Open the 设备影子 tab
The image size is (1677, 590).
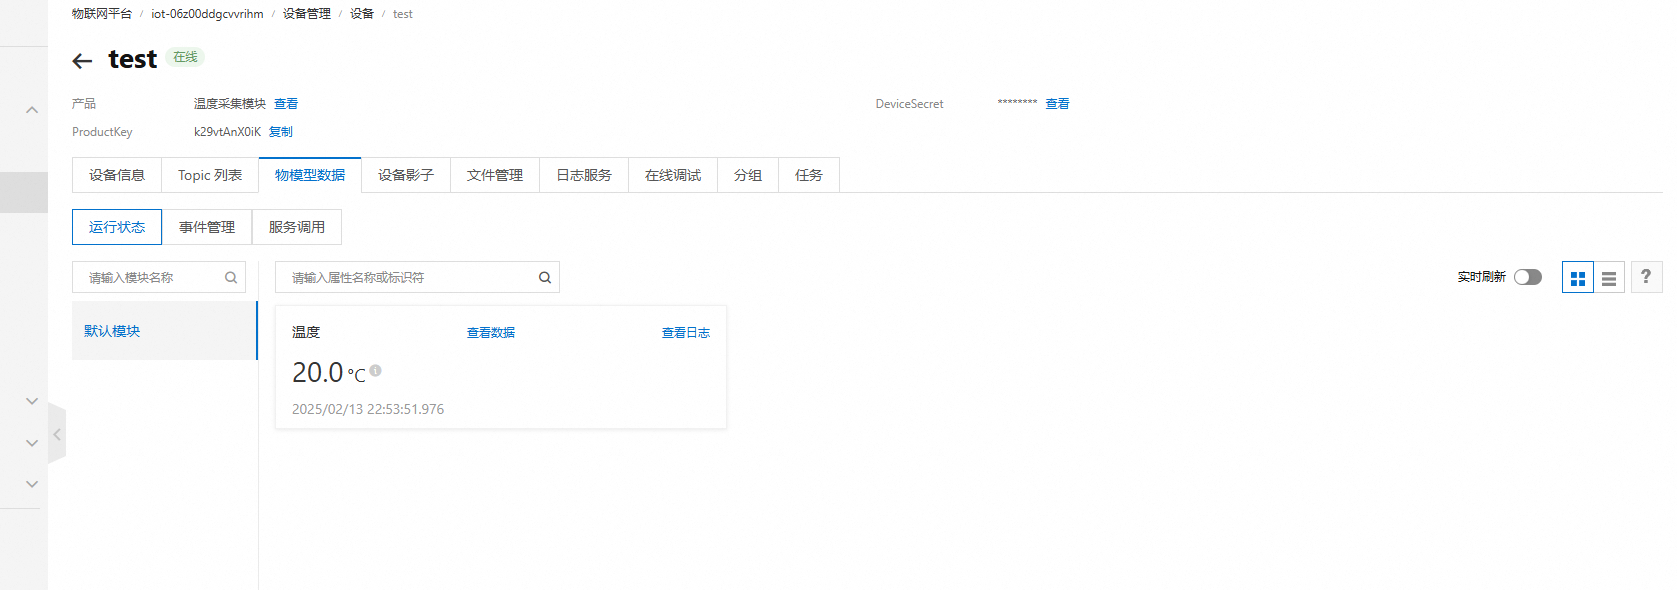[405, 175]
